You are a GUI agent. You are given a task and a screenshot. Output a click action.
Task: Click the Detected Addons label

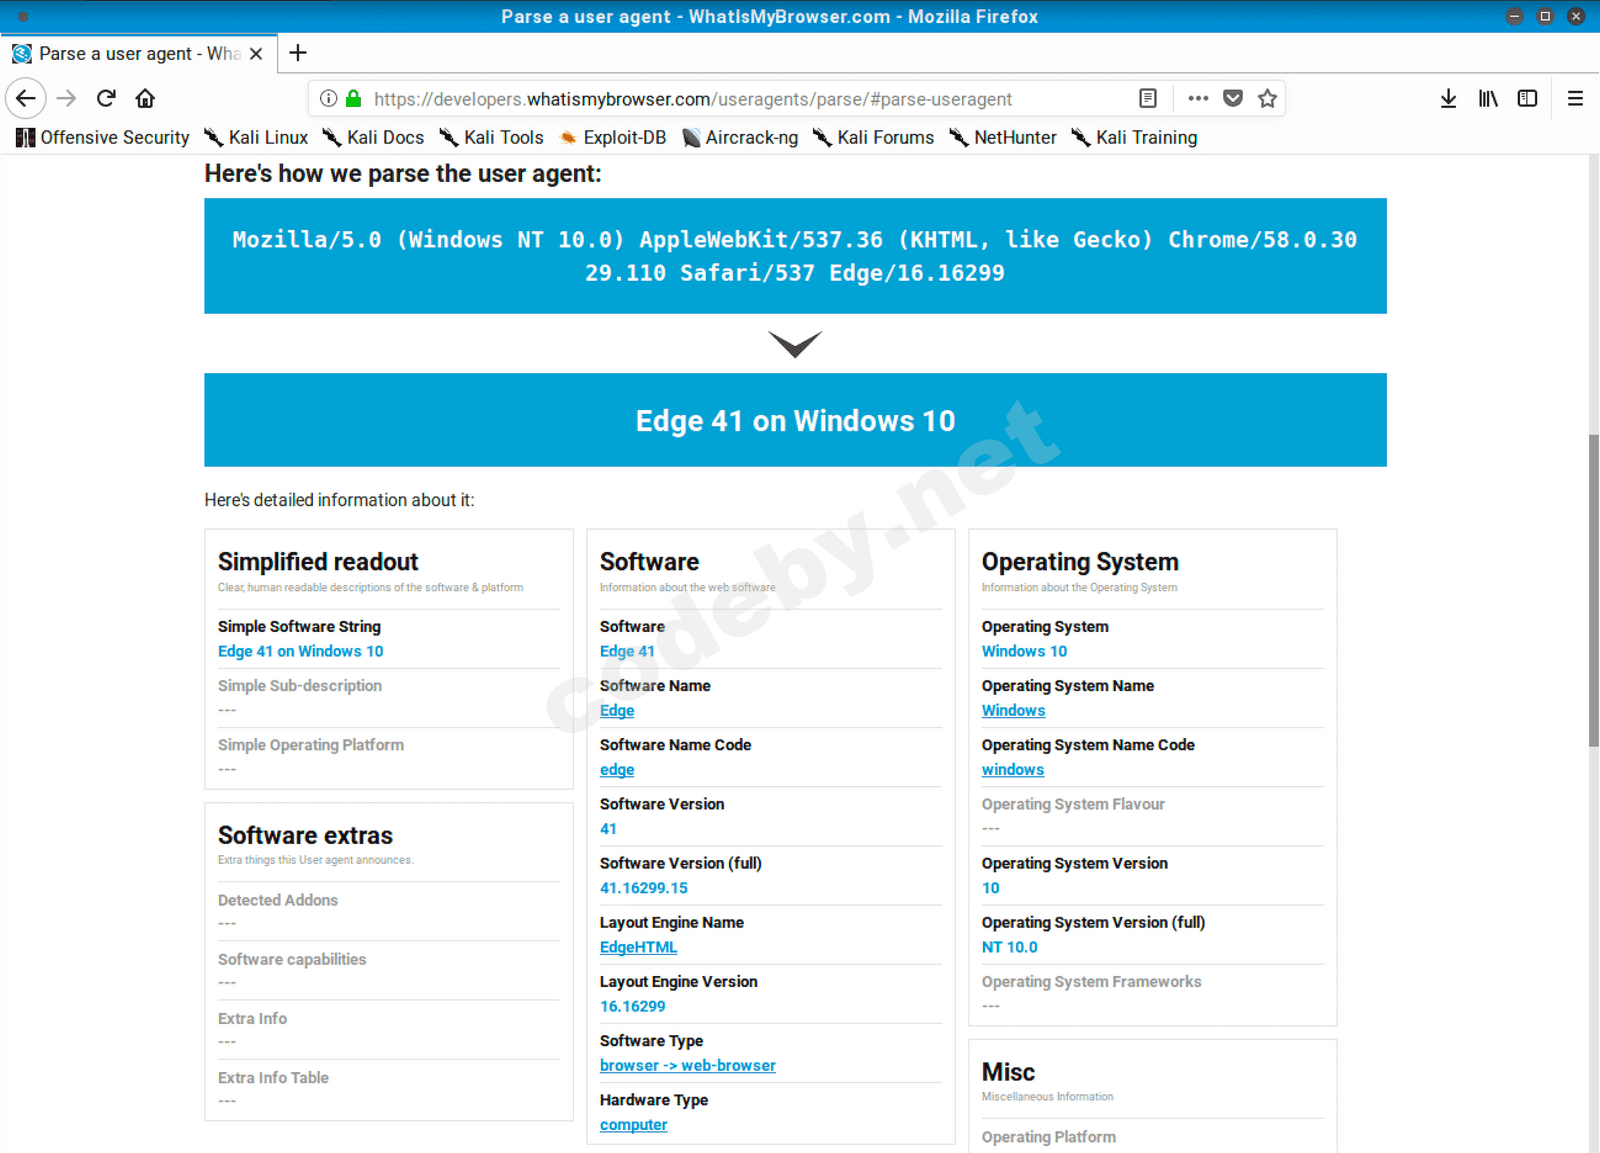[x=278, y=900]
